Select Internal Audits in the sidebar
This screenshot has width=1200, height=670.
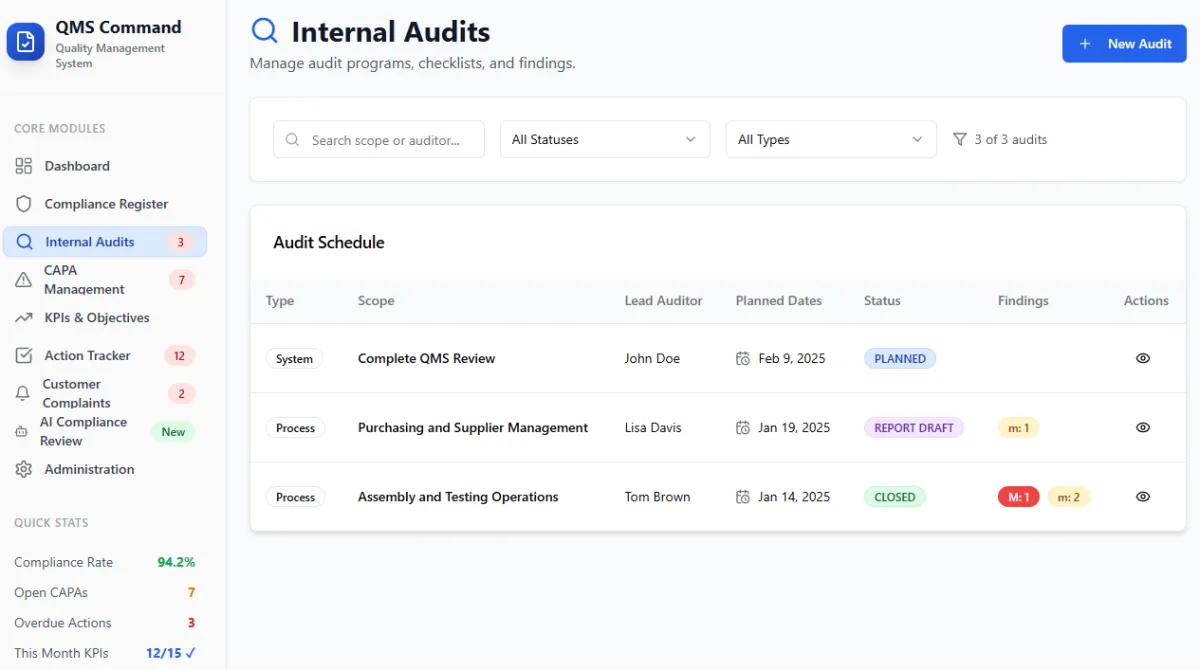point(90,242)
